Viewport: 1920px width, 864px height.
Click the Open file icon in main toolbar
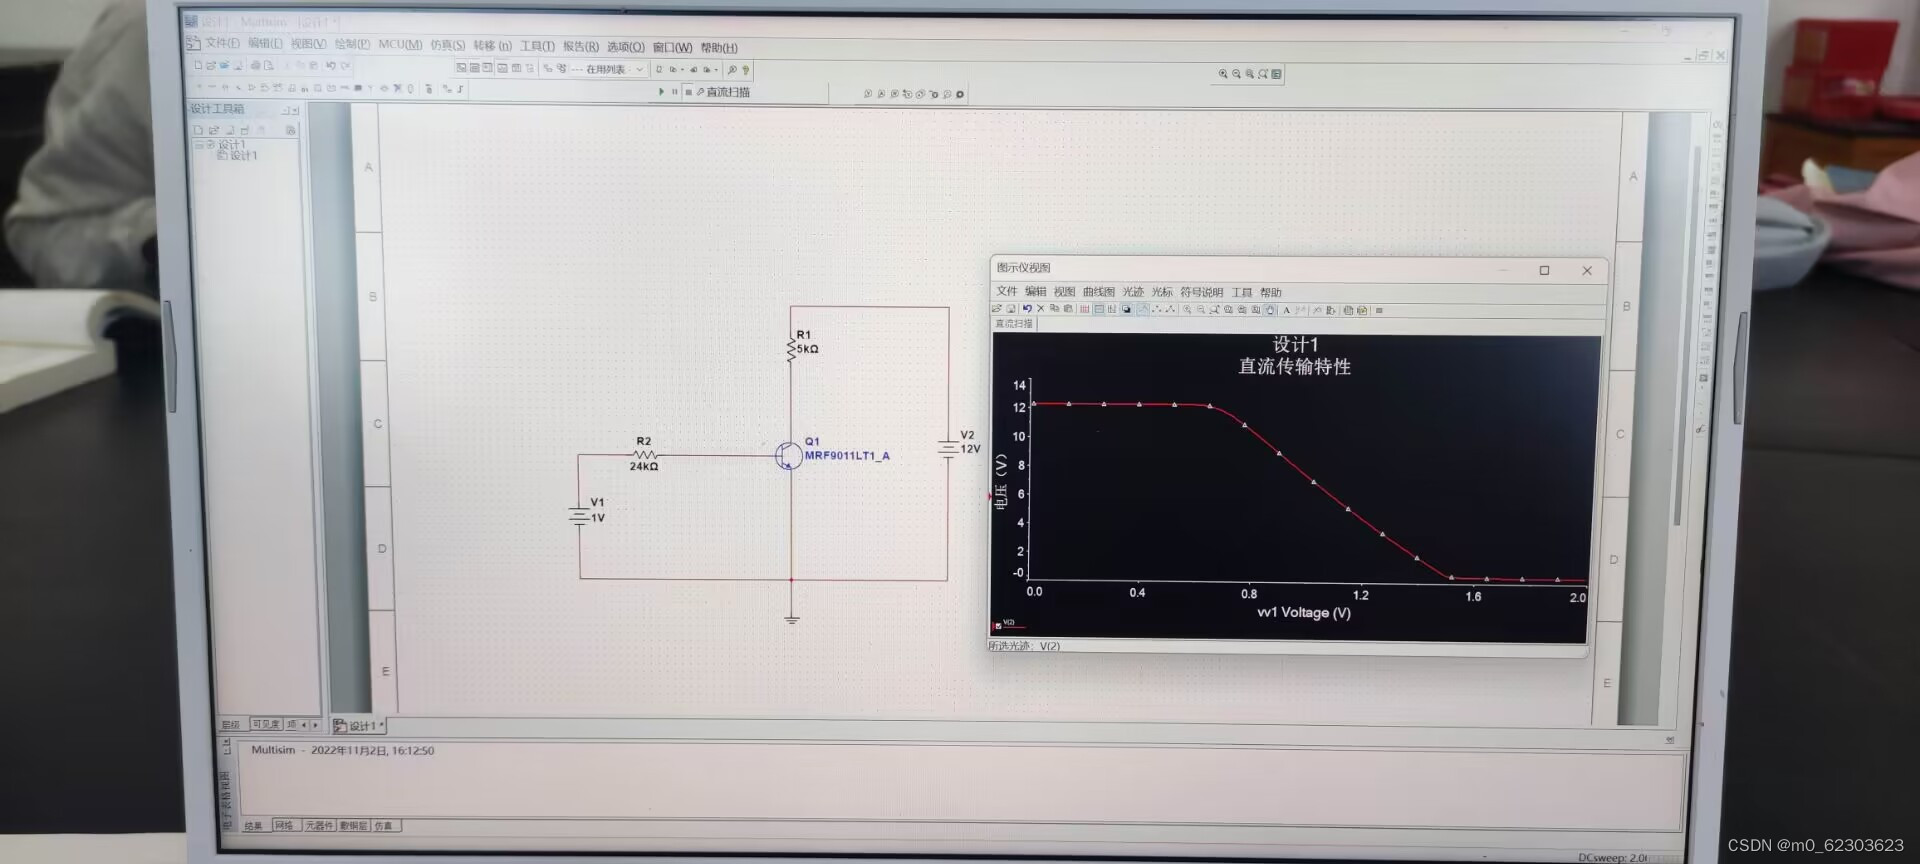(211, 65)
